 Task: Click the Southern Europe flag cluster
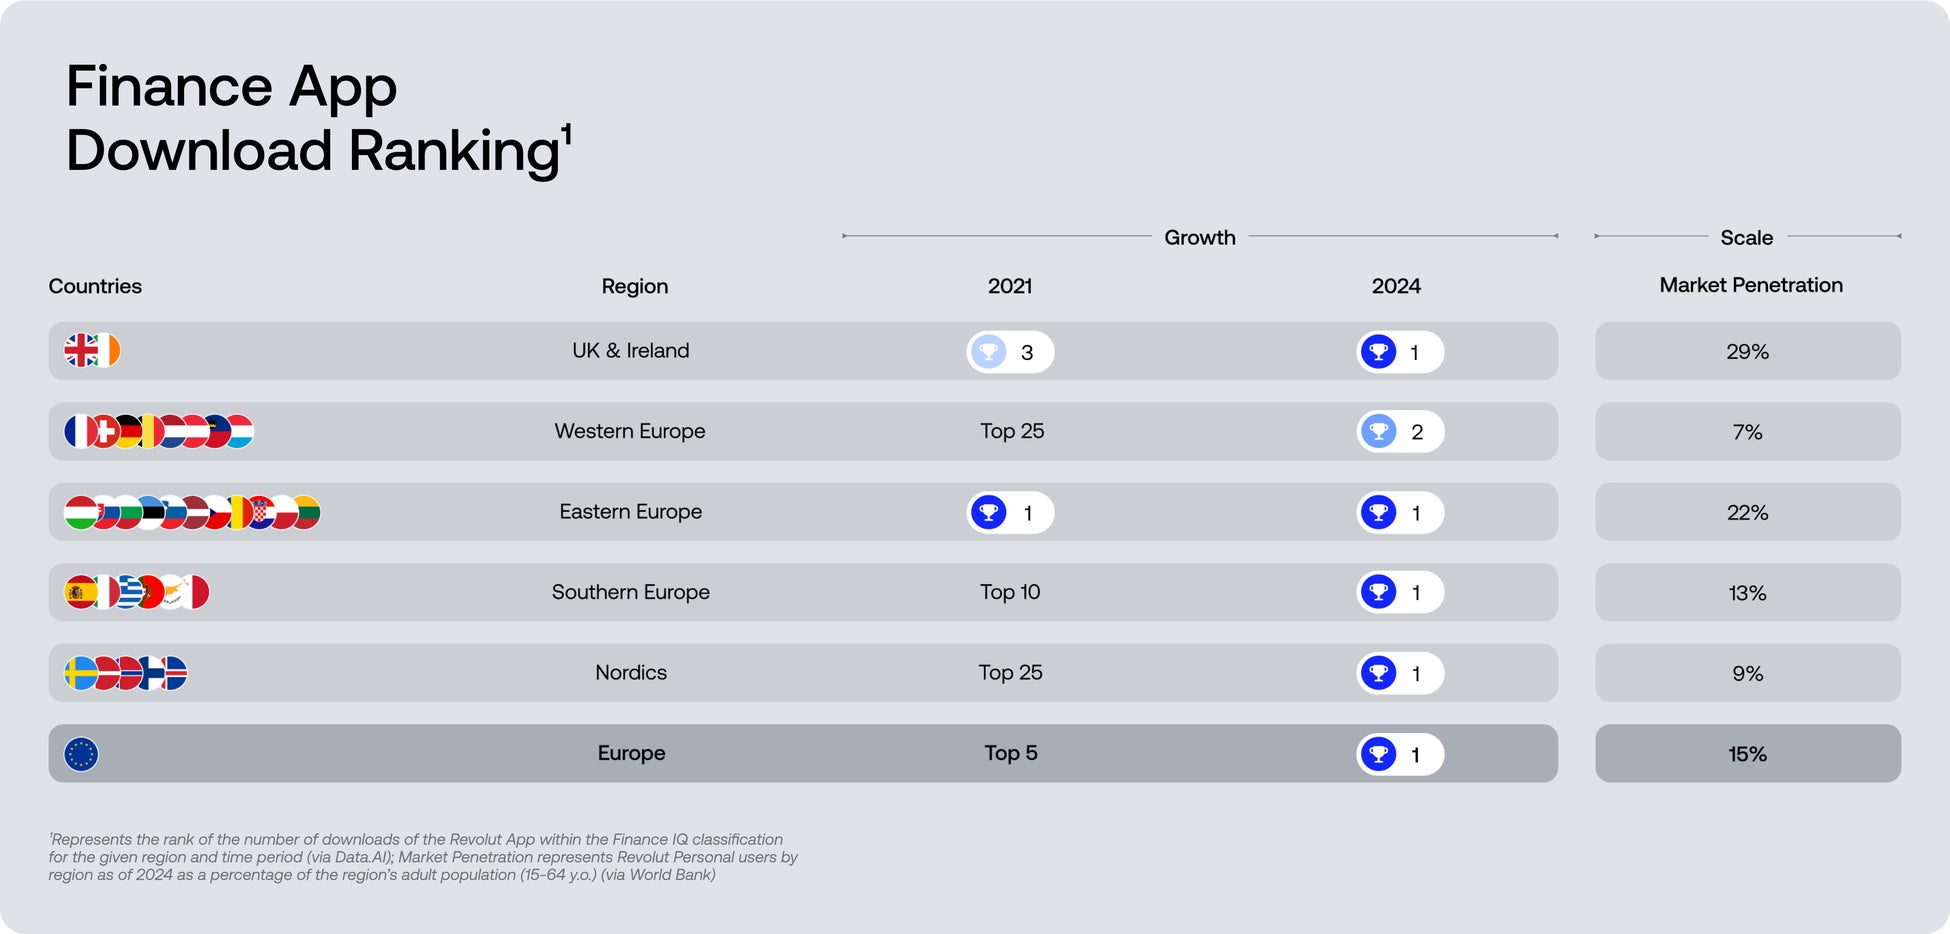coord(137,592)
